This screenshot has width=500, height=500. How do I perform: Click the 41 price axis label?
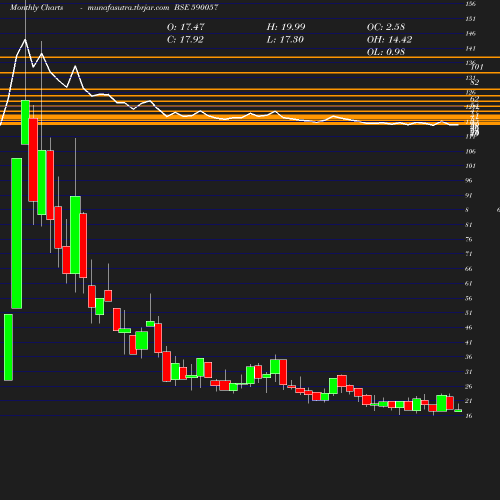(x=469, y=342)
